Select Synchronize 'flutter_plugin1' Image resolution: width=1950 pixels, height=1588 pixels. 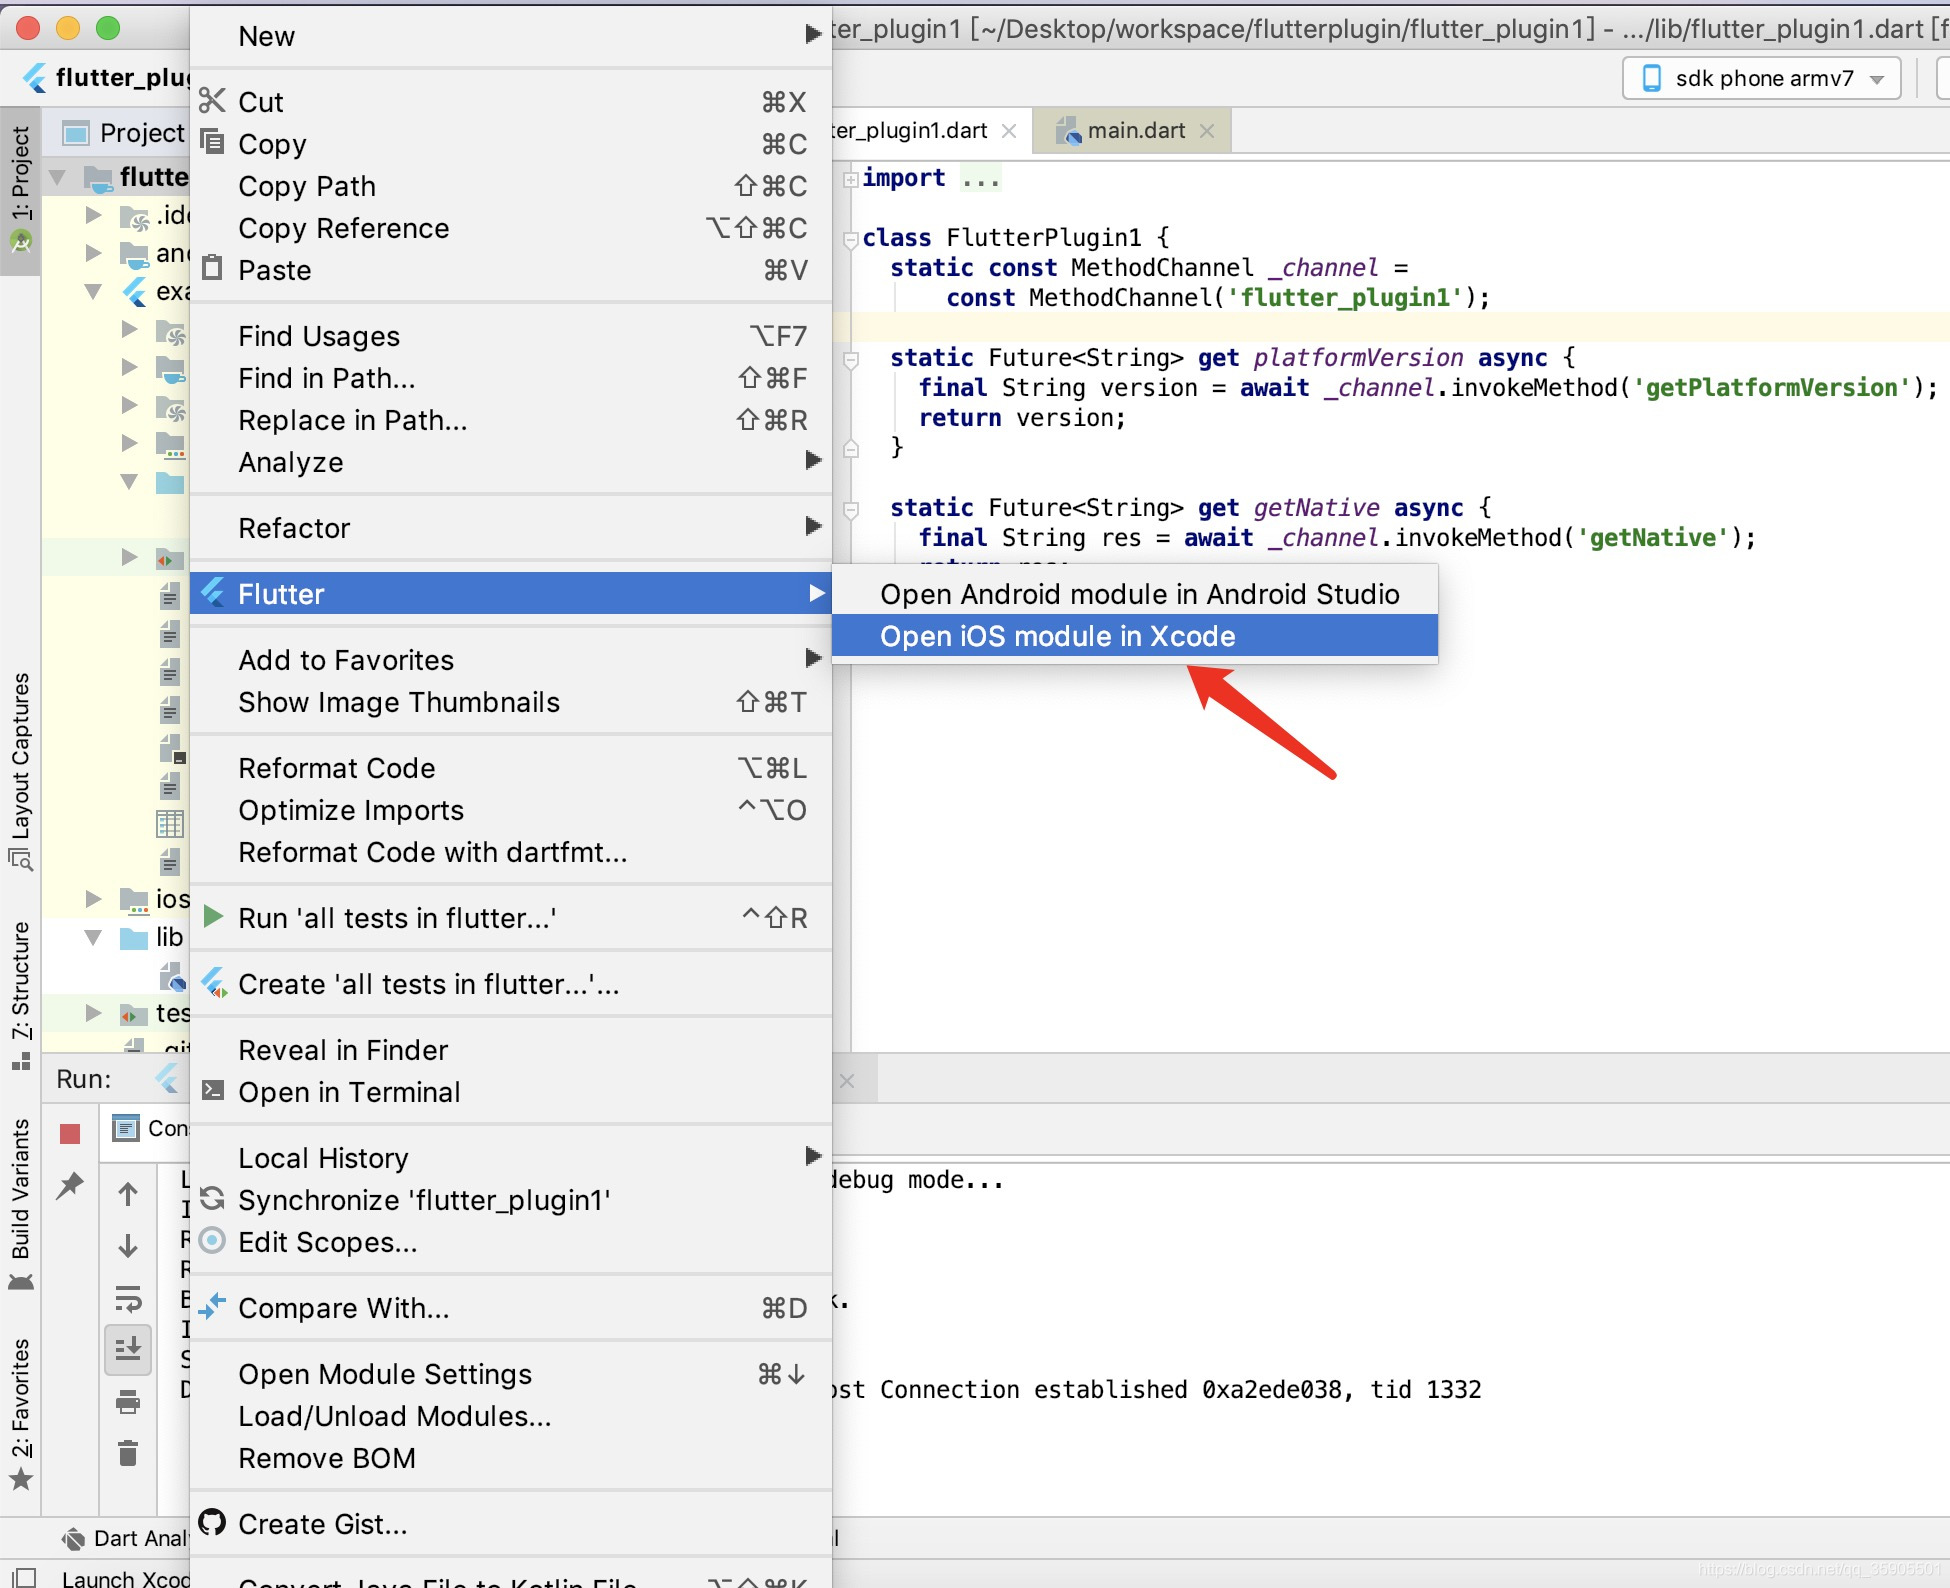pyautogui.click(x=511, y=1200)
